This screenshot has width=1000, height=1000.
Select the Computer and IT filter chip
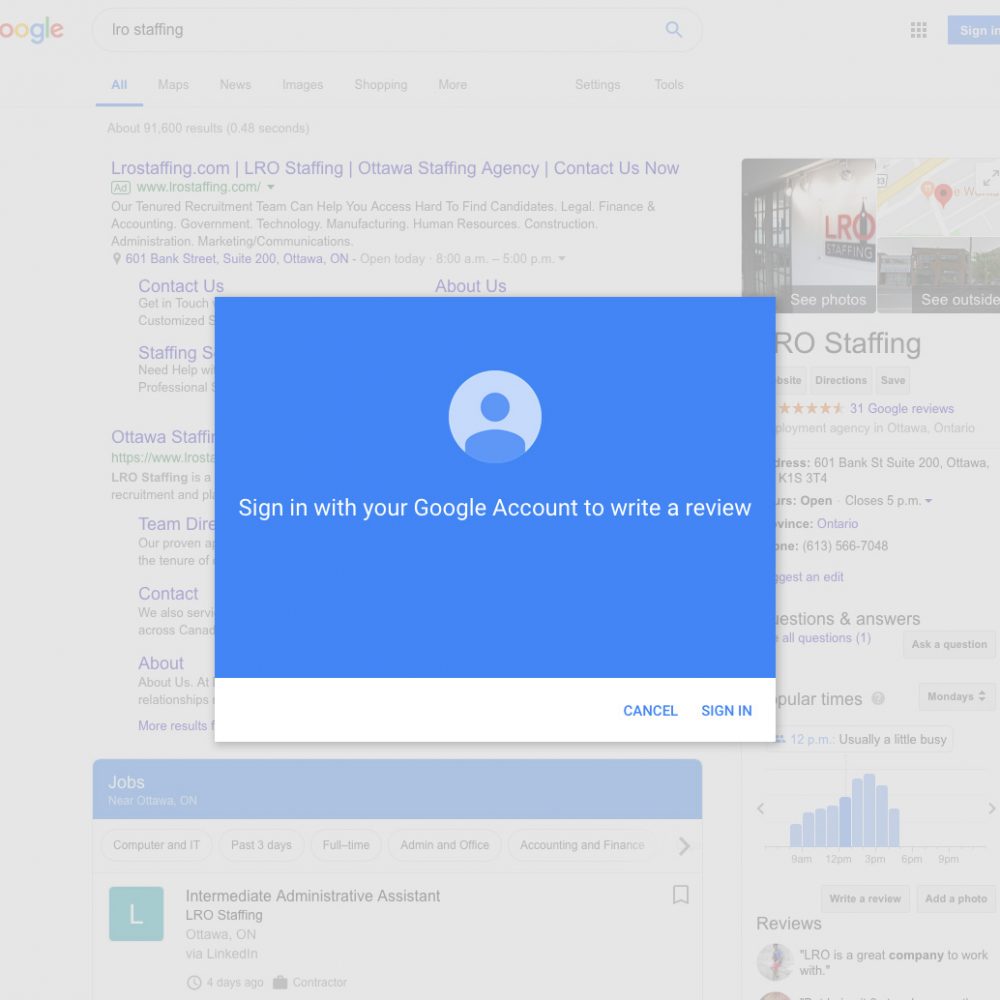156,845
